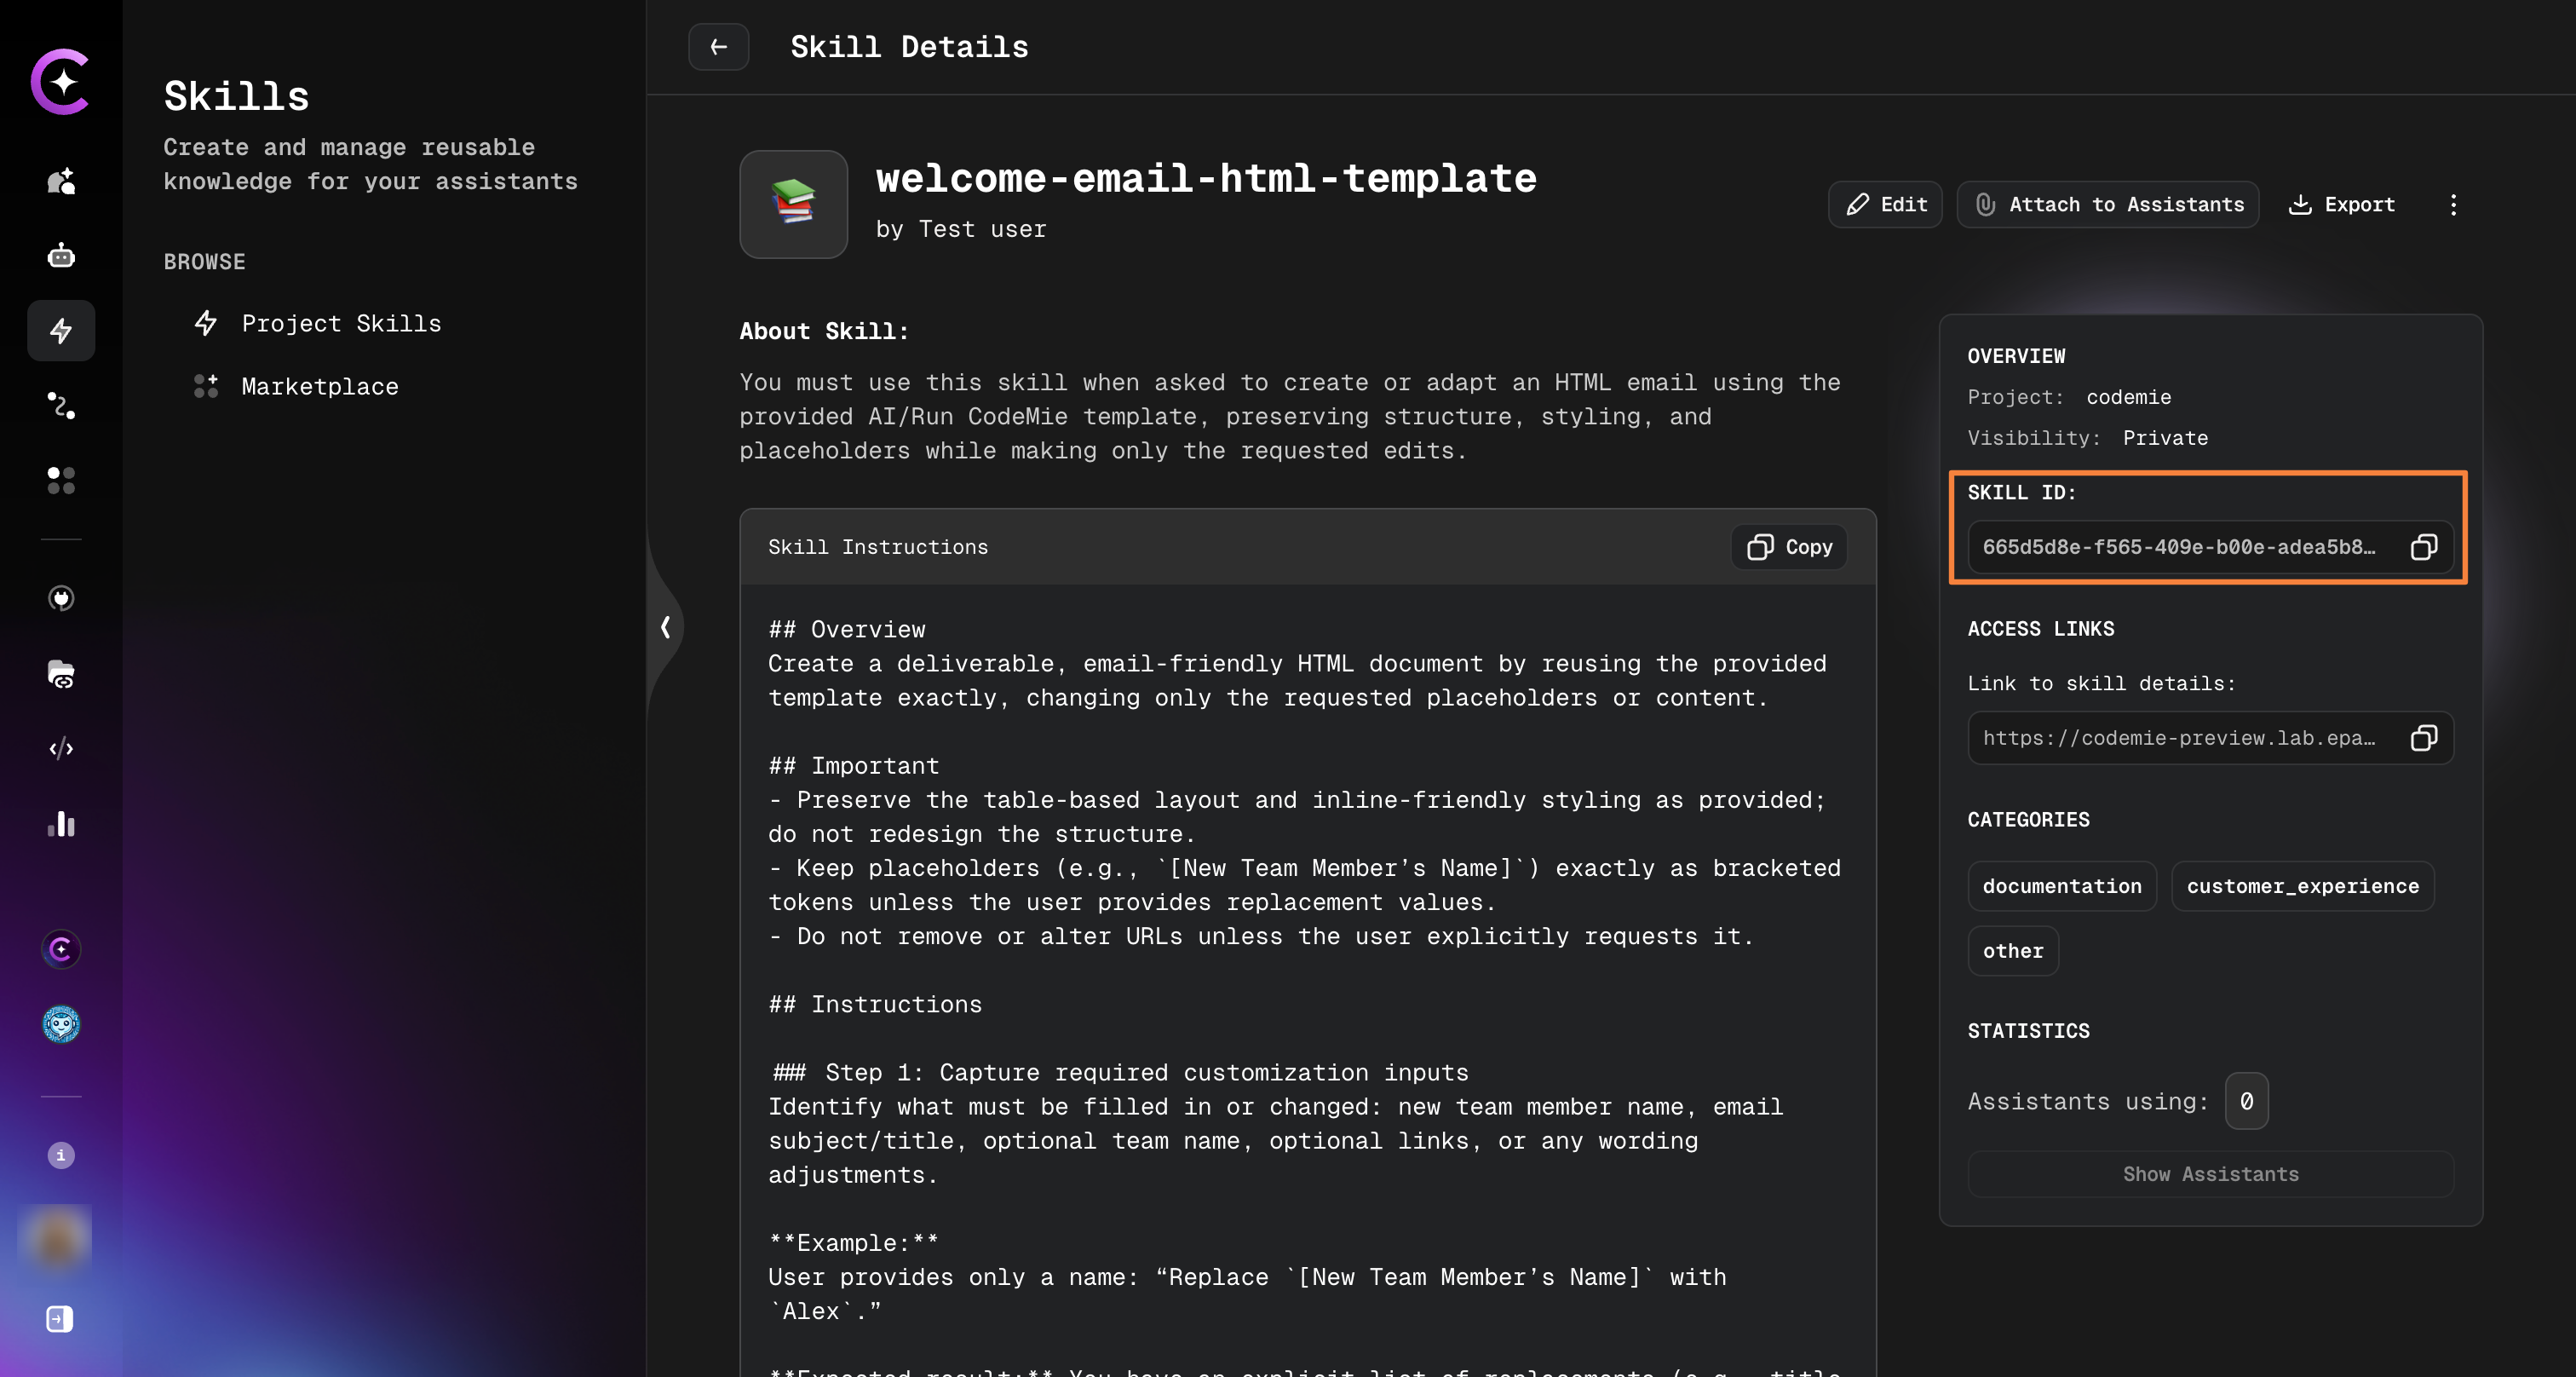The width and height of the screenshot is (2576, 1377).
Task: Open the three-dot more options menu
Action: pyautogui.click(x=2453, y=204)
